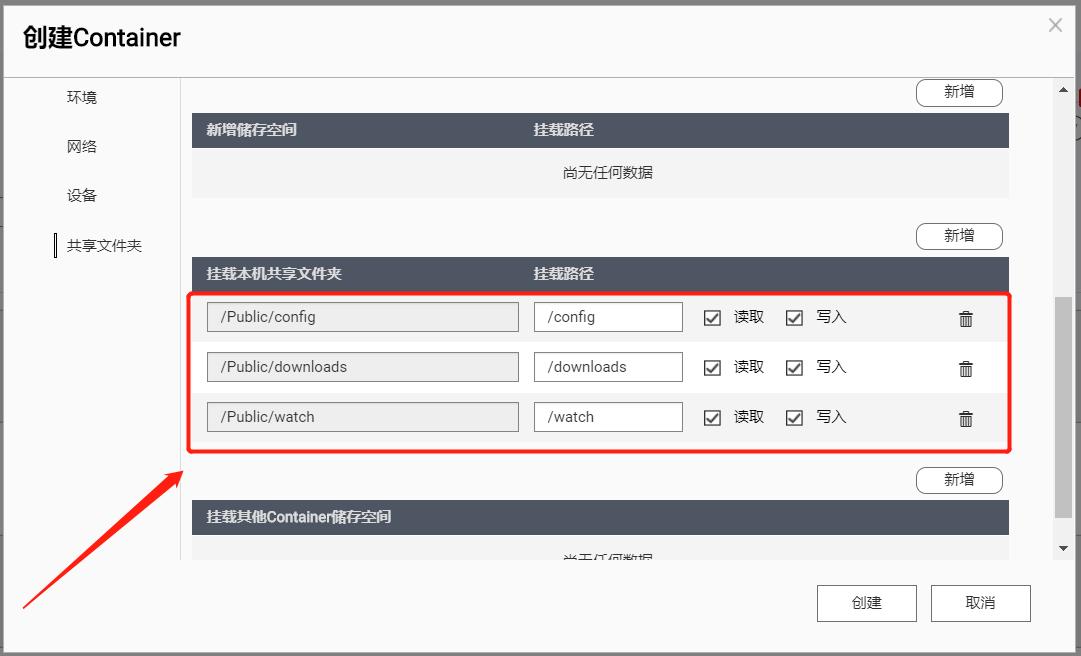Screen dimensions: 1081x656
Task: Click 新增 above local shared folder list
Action: coord(959,236)
